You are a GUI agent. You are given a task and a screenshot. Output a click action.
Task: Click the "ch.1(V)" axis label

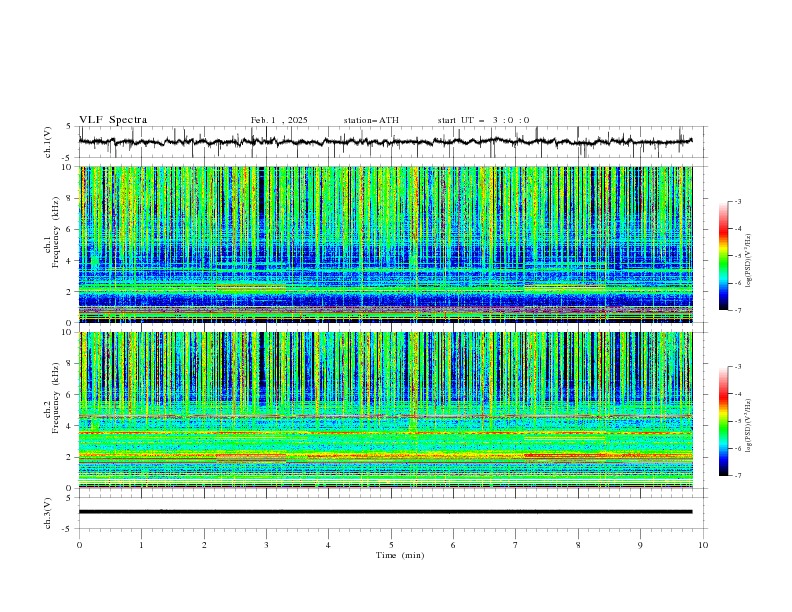48,142
